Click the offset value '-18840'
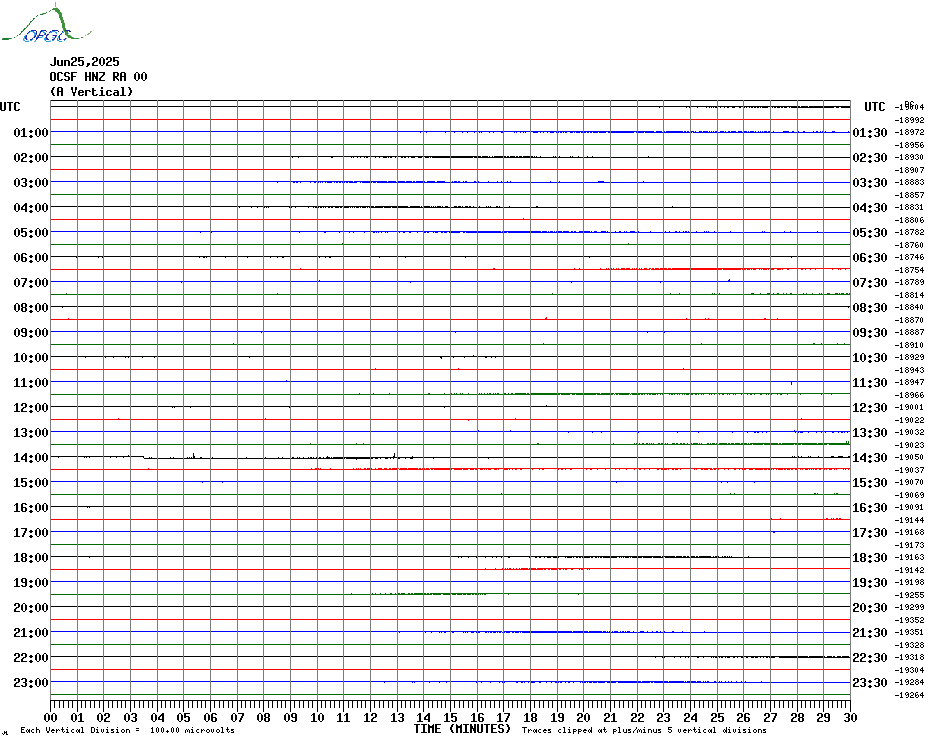 point(909,307)
